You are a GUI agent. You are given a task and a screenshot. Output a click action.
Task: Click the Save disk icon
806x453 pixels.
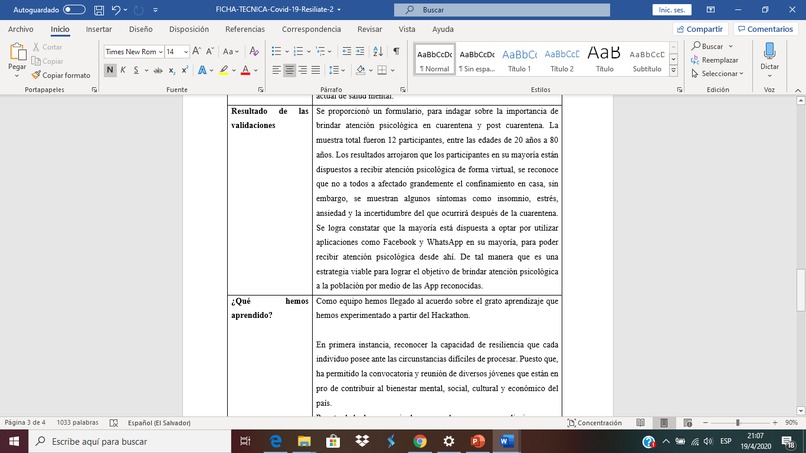click(99, 10)
